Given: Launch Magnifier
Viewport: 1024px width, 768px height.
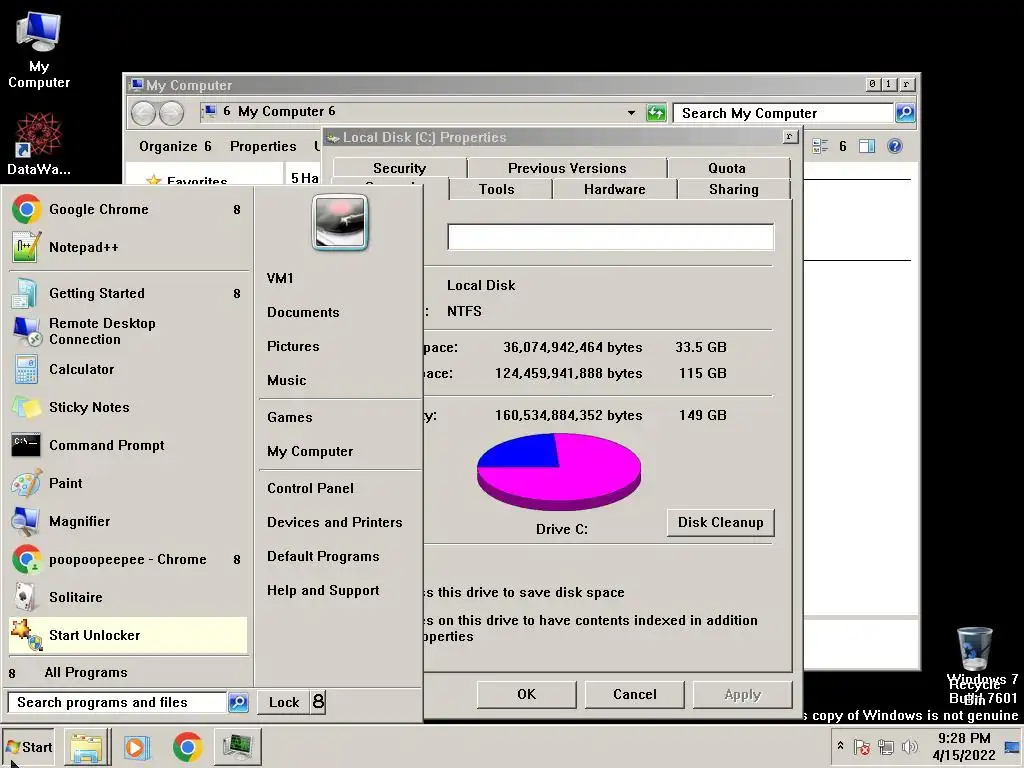Looking at the screenshot, I should pos(128,521).
